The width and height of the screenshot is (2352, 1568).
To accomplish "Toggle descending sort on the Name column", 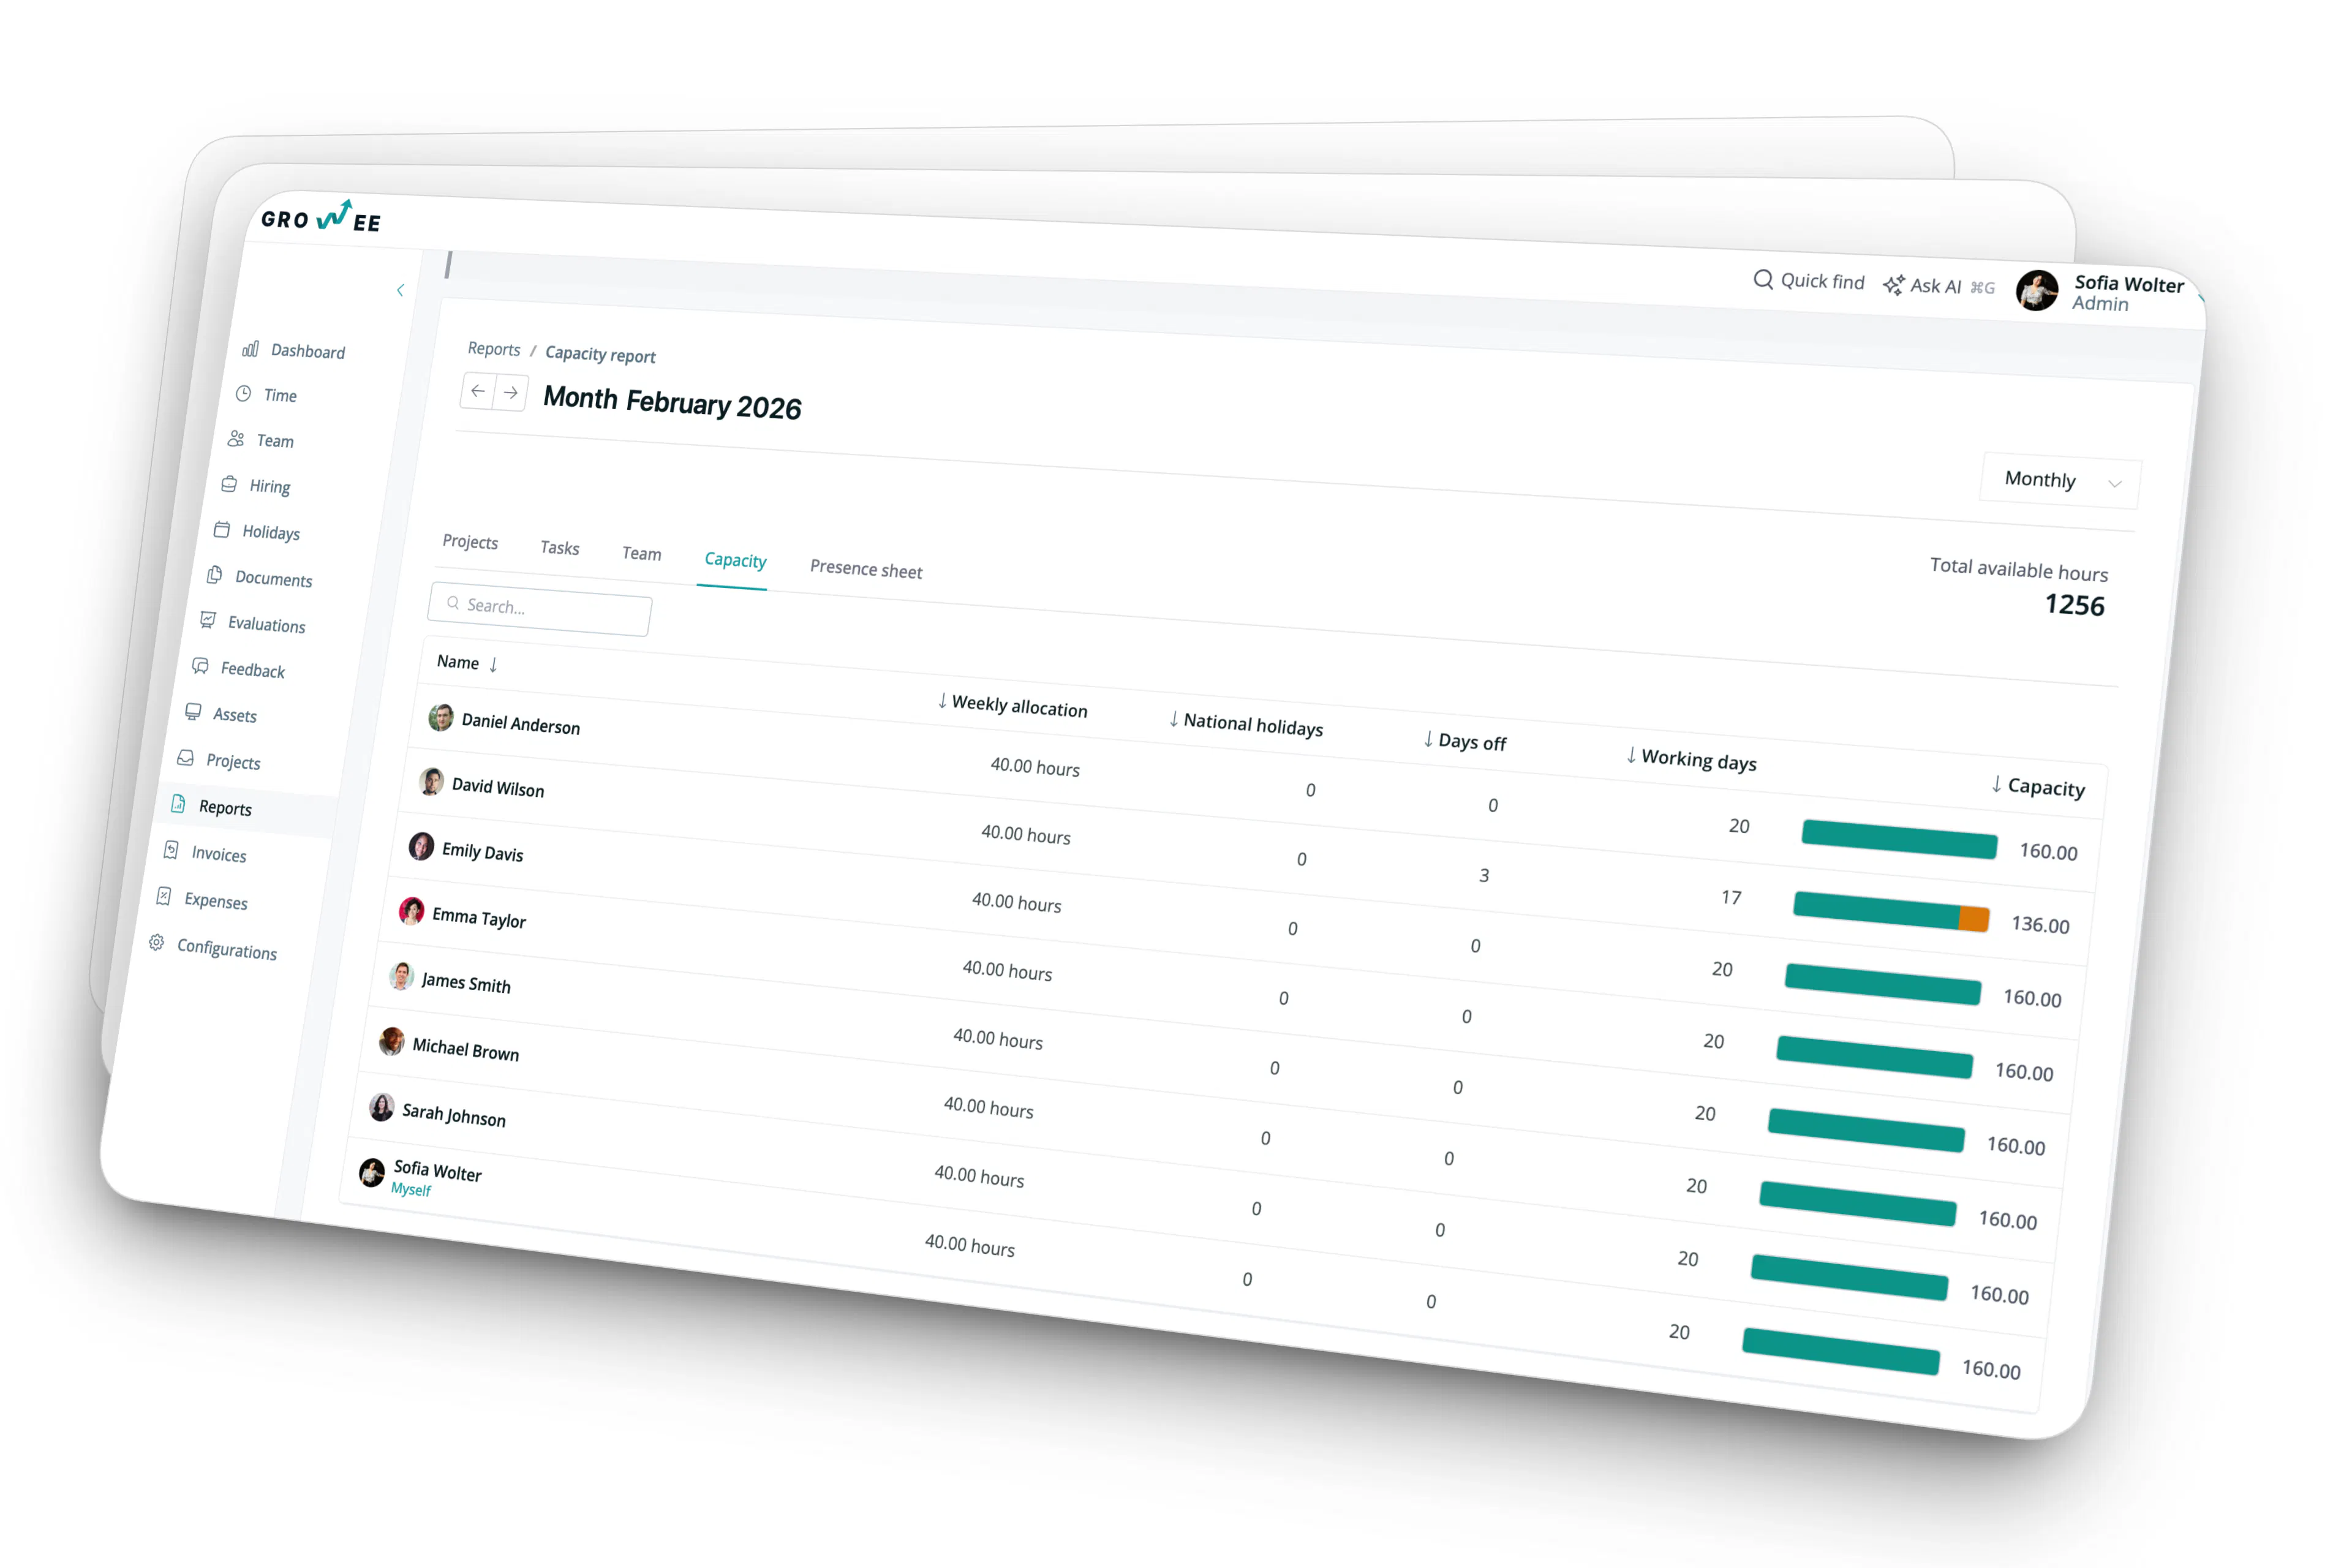I will pyautogui.click(x=492, y=663).
